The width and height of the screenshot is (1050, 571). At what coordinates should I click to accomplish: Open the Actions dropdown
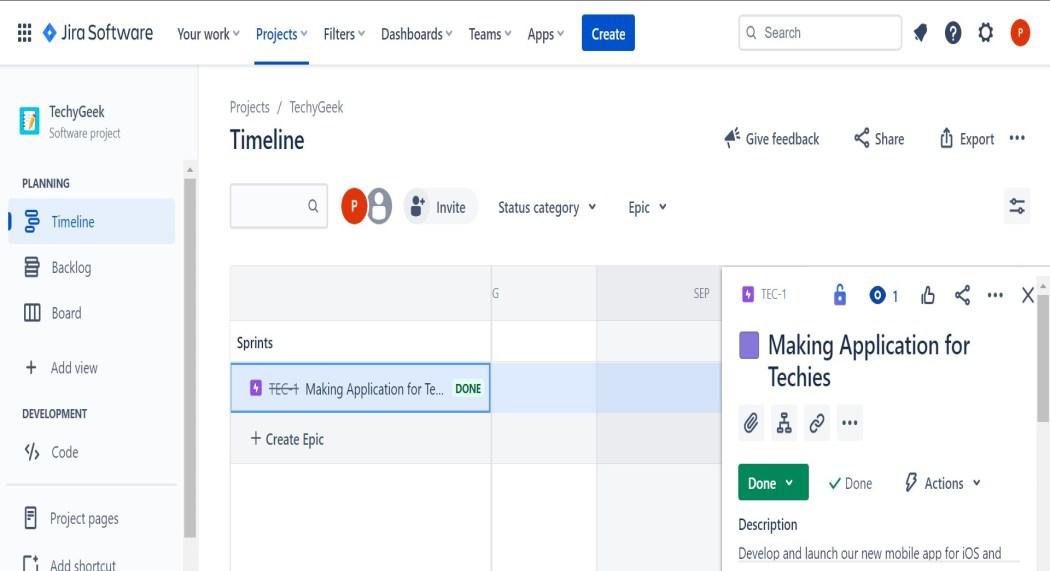point(943,483)
